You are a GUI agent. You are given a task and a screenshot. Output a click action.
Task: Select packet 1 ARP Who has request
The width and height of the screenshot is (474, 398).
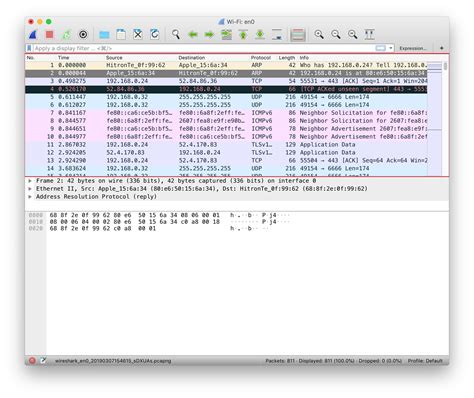[x=226, y=65]
